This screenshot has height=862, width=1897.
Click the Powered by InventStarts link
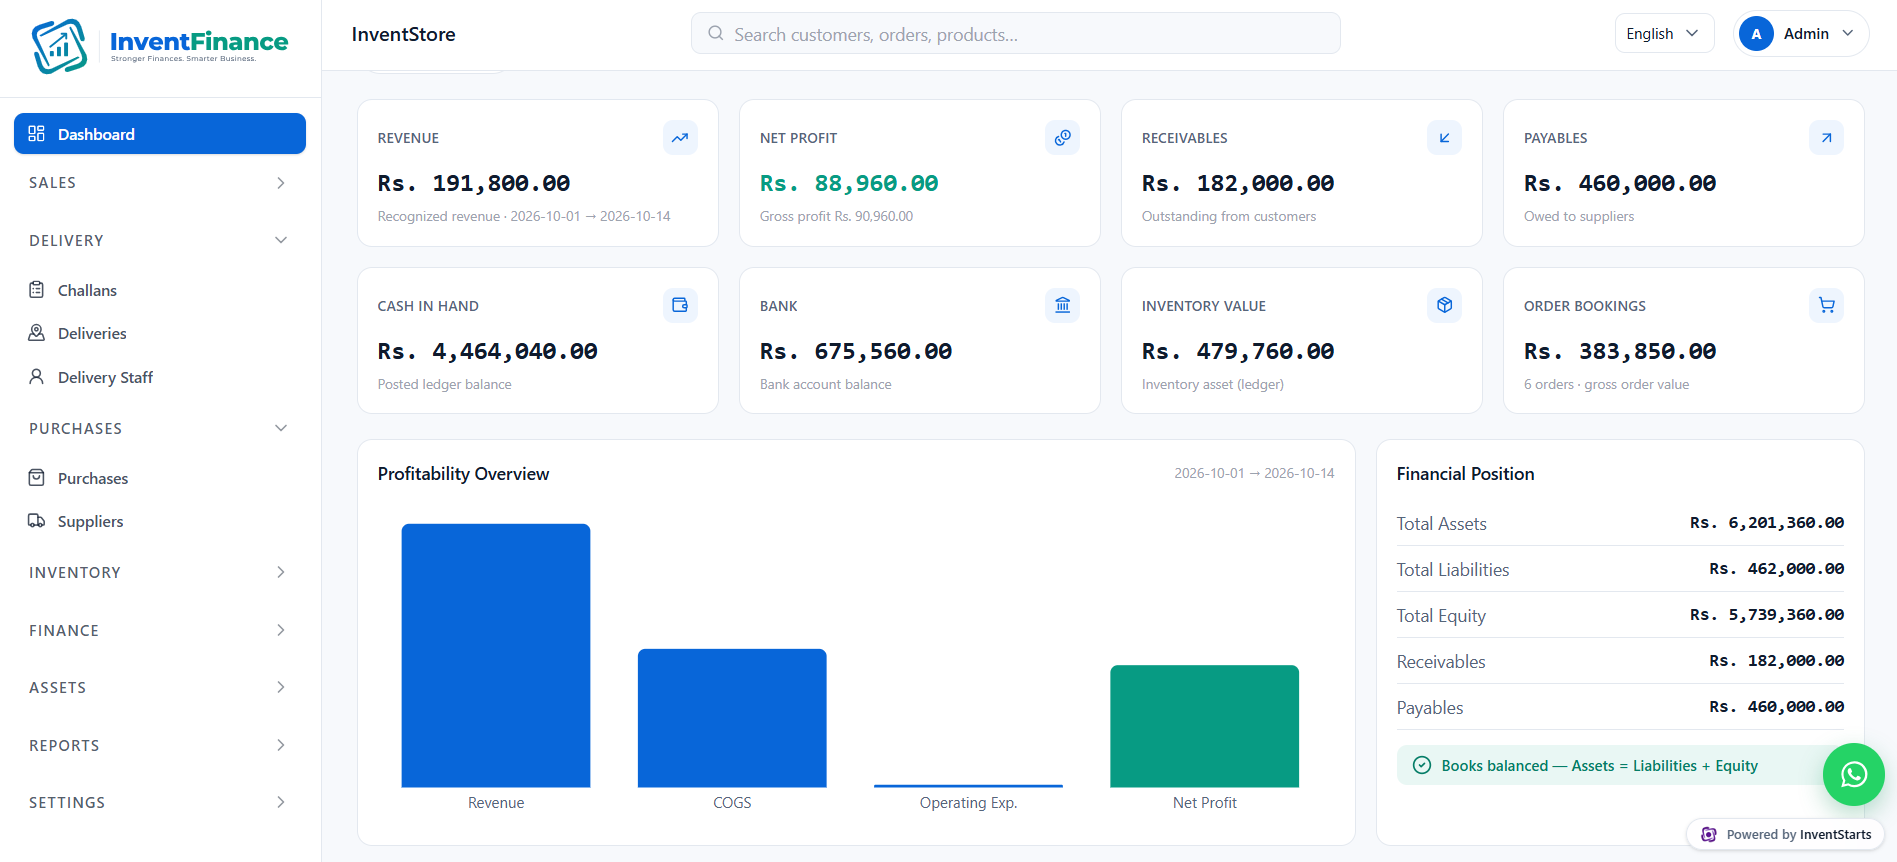(1786, 835)
